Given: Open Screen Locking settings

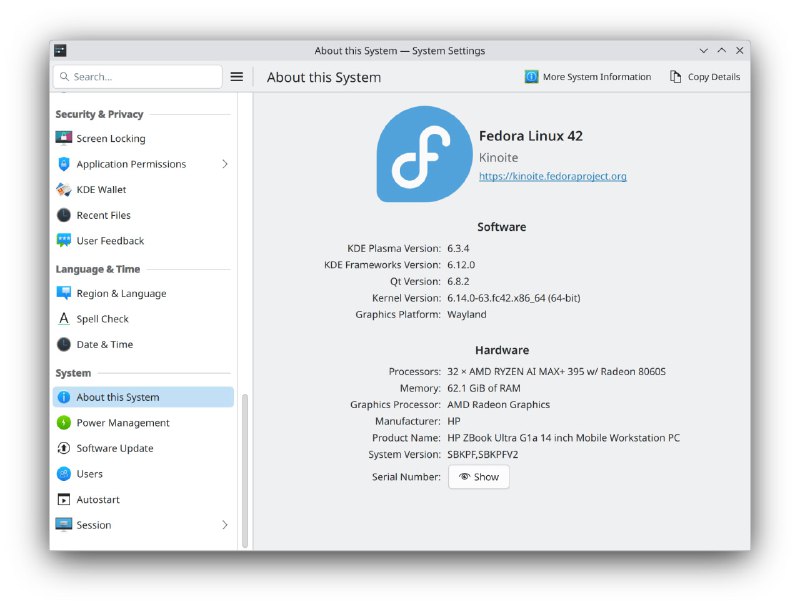Looking at the screenshot, I should [143, 138].
